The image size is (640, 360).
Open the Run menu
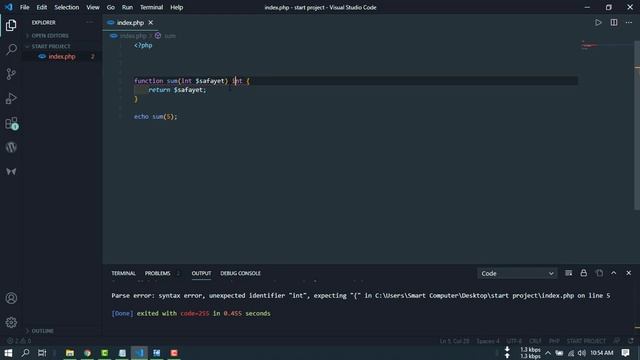127,7
